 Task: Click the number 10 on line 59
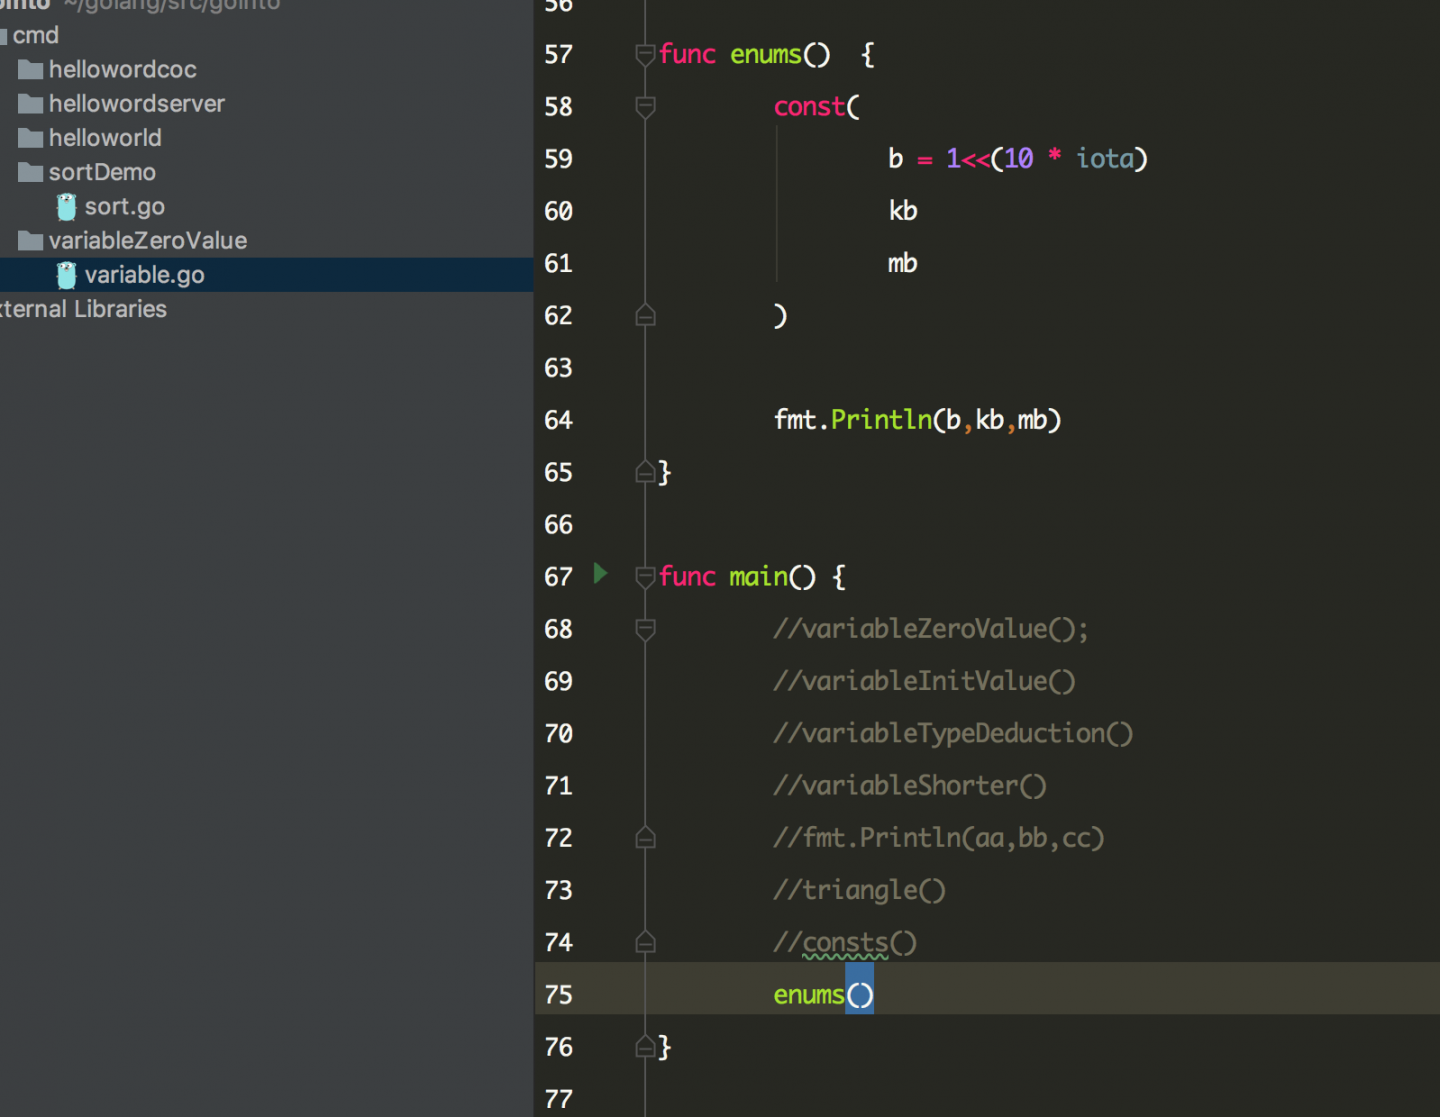pyautogui.click(x=1019, y=159)
